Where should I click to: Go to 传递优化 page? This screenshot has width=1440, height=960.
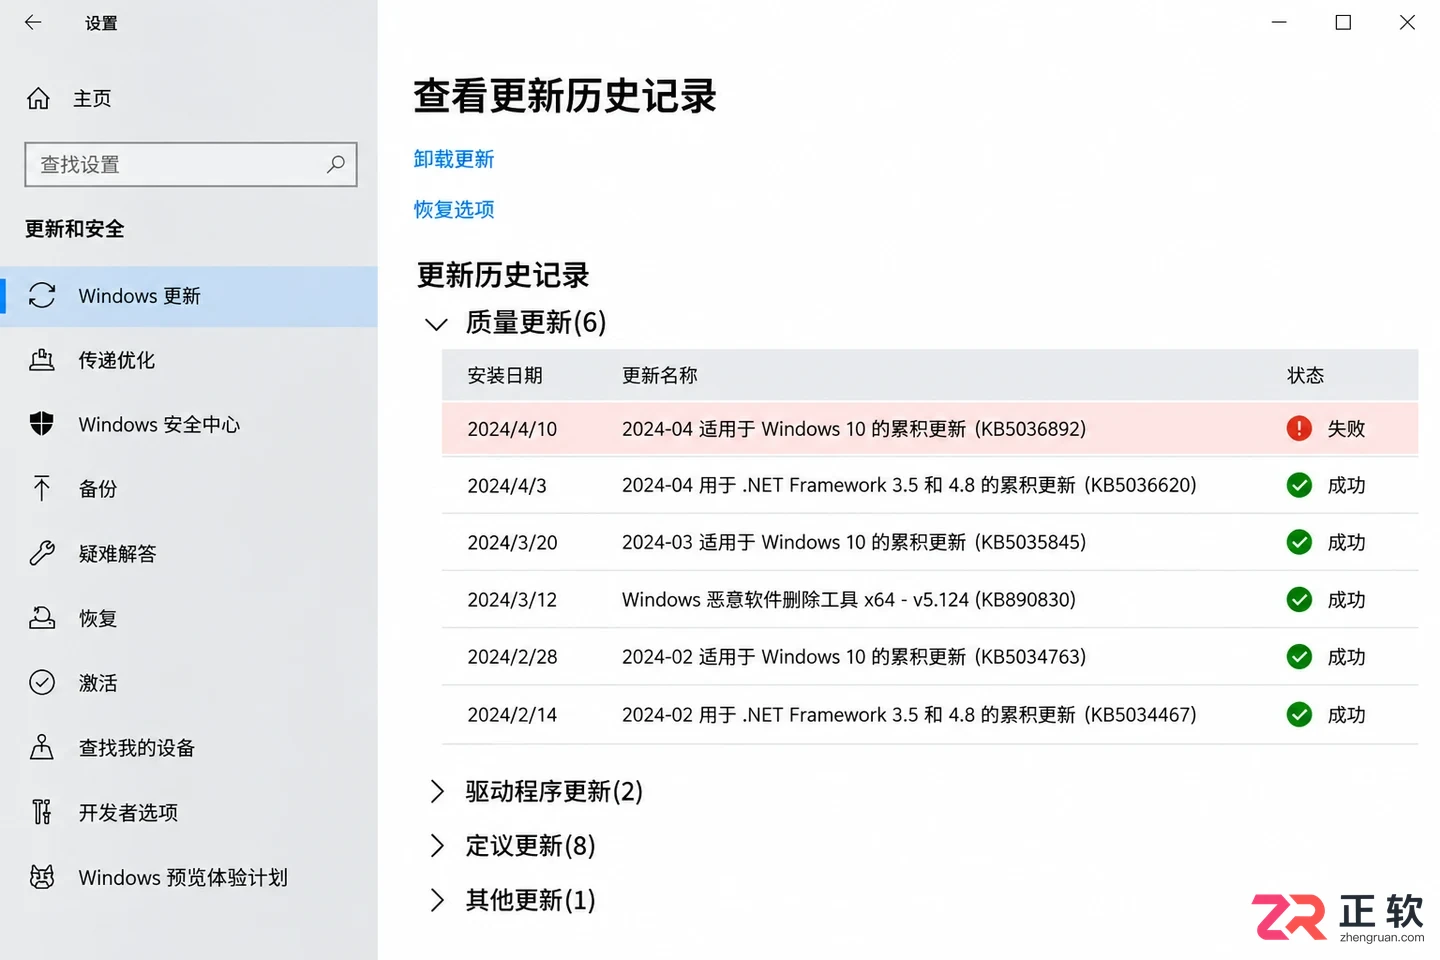[x=117, y=360]
